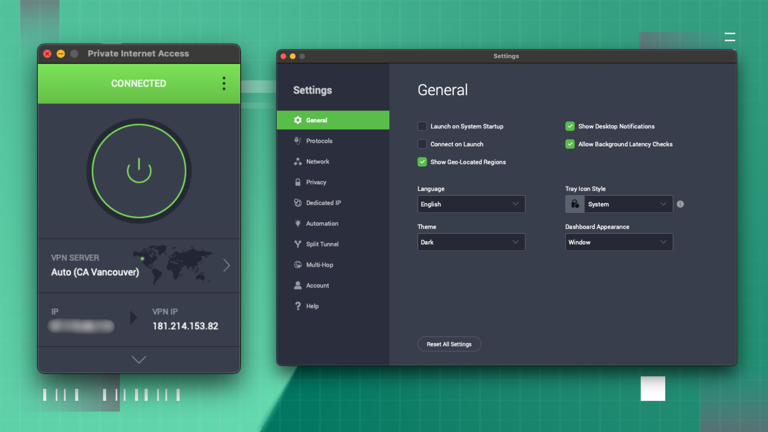Screen dimensions: 768x432
Task: Click the Reset All Settings button
Action: pos(449,344)
